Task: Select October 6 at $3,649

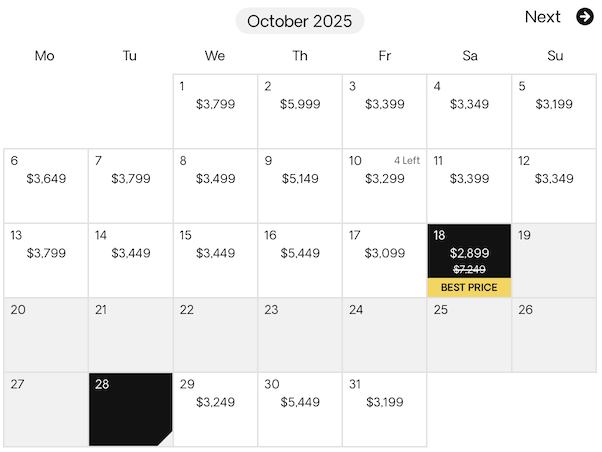Action: click(46, 186)
